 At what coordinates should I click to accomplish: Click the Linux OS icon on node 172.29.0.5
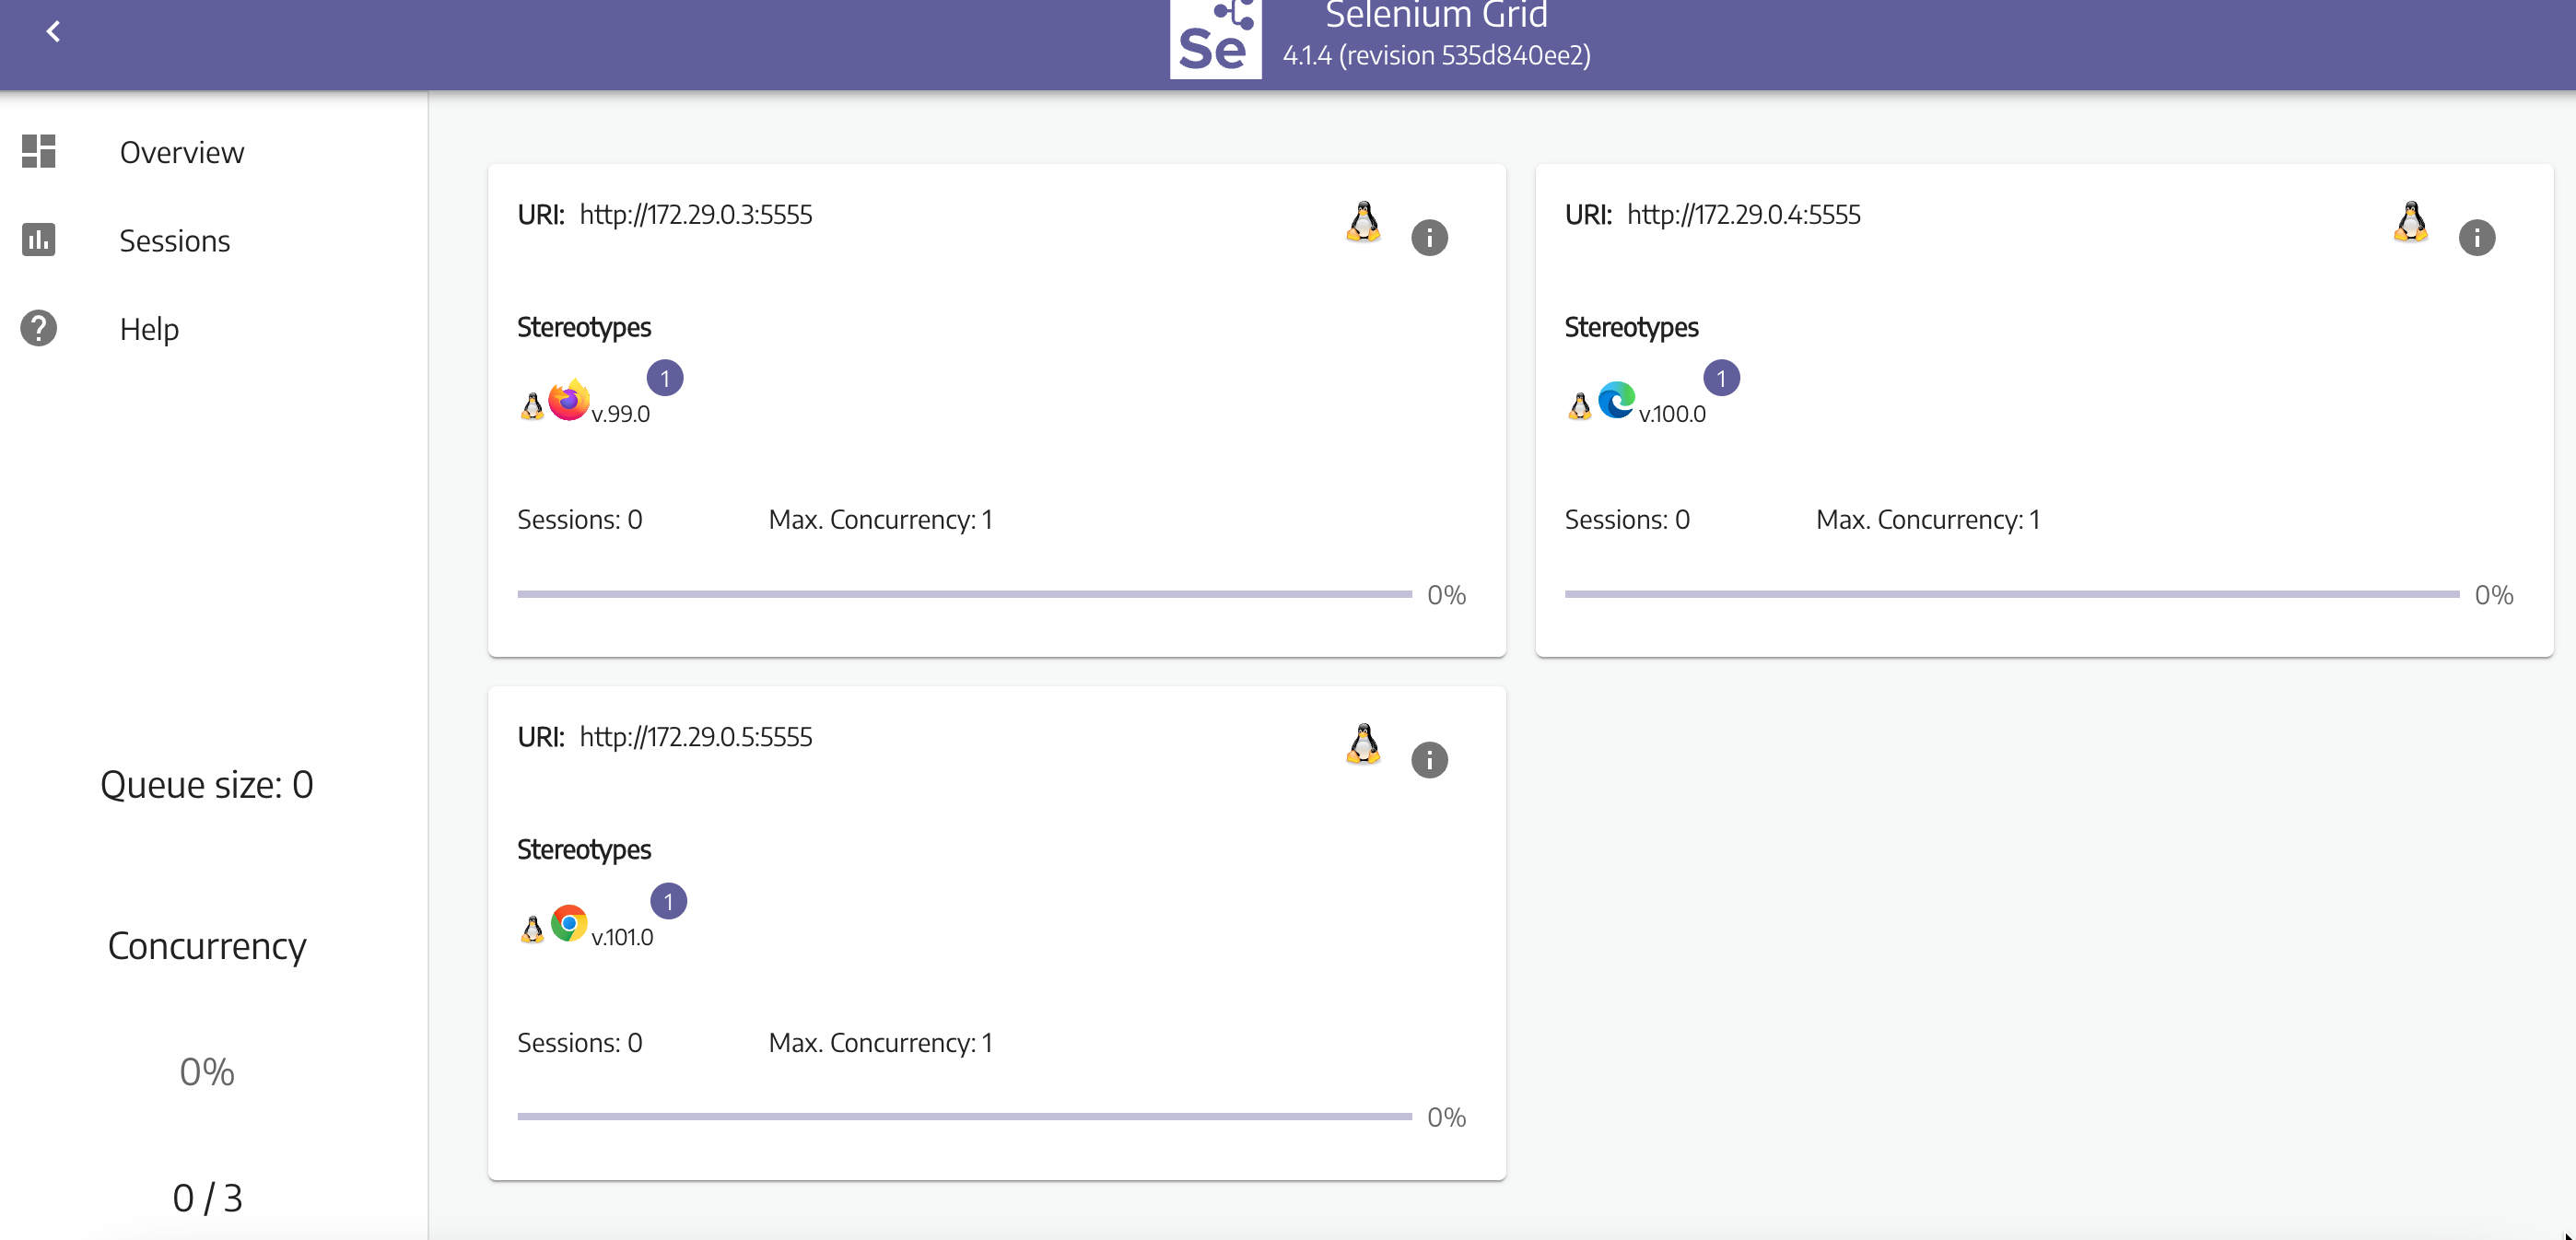[1363, 744]
